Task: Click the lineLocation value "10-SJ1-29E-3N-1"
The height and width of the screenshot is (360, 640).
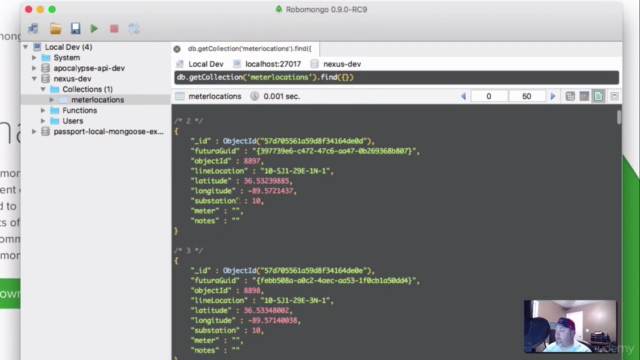Action: 295,300
